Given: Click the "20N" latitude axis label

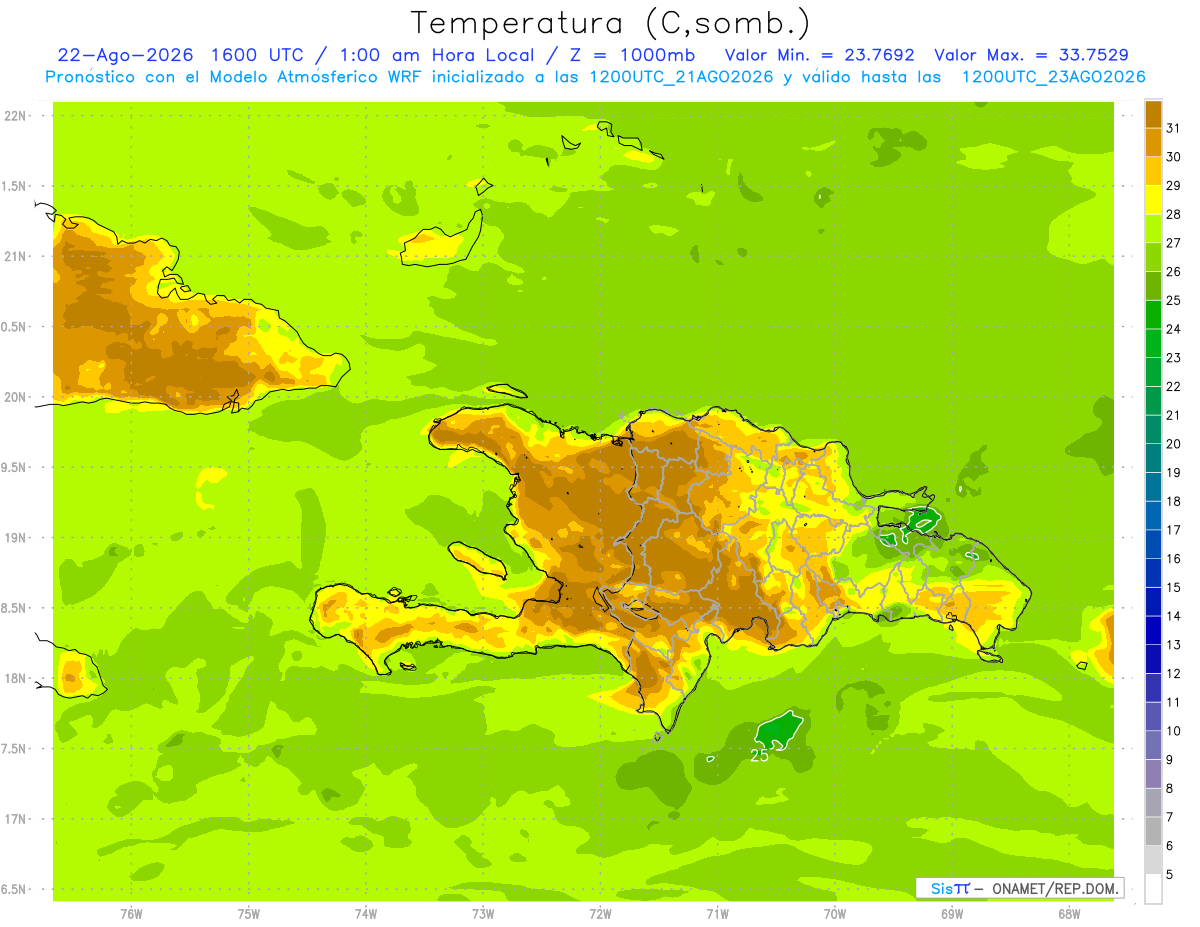Looking at the screenshot, I should 14,397.
